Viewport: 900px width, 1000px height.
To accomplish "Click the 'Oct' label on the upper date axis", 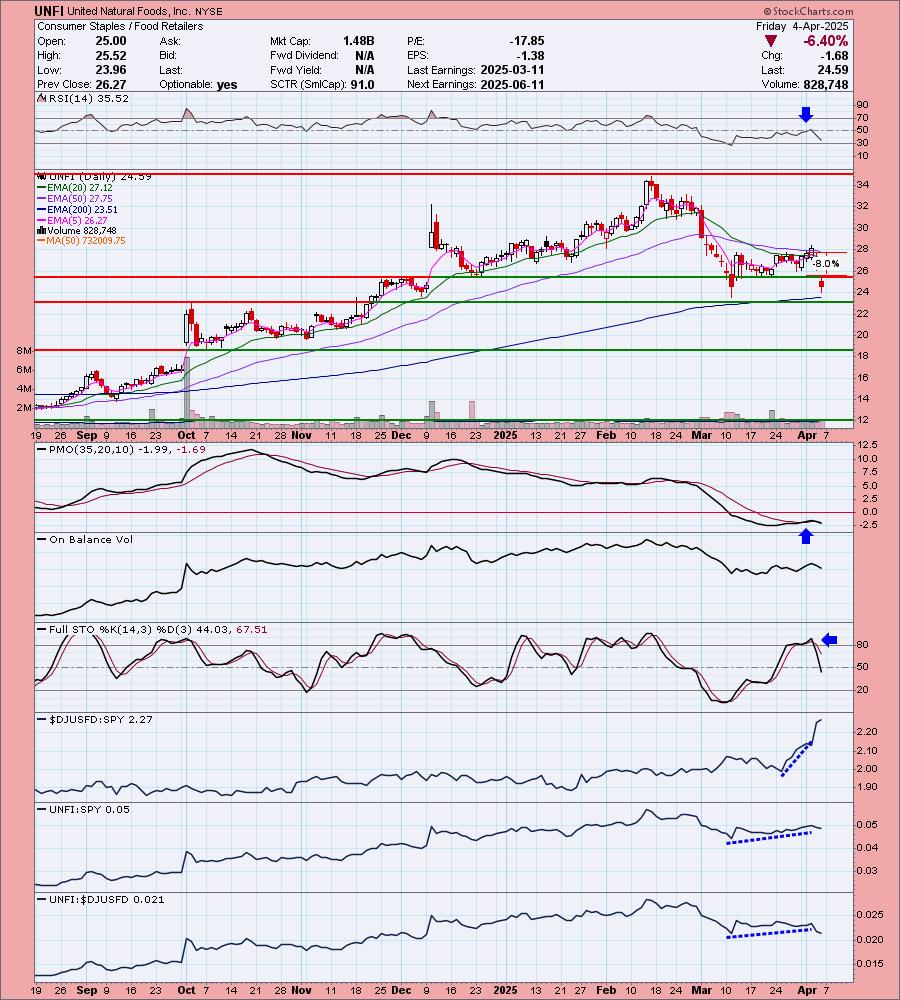I will tap(186, 435).
